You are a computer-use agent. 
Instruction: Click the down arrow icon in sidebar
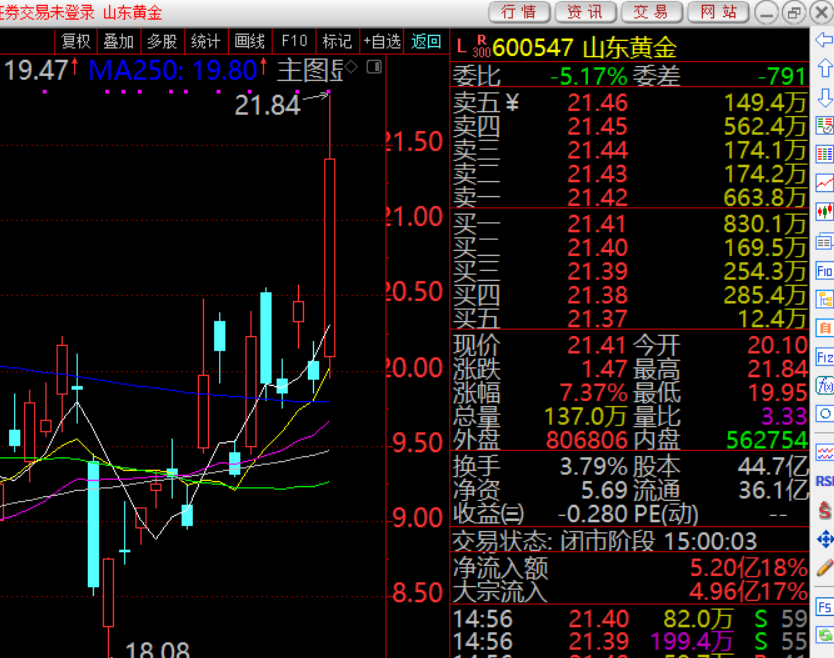coord(824,98)
